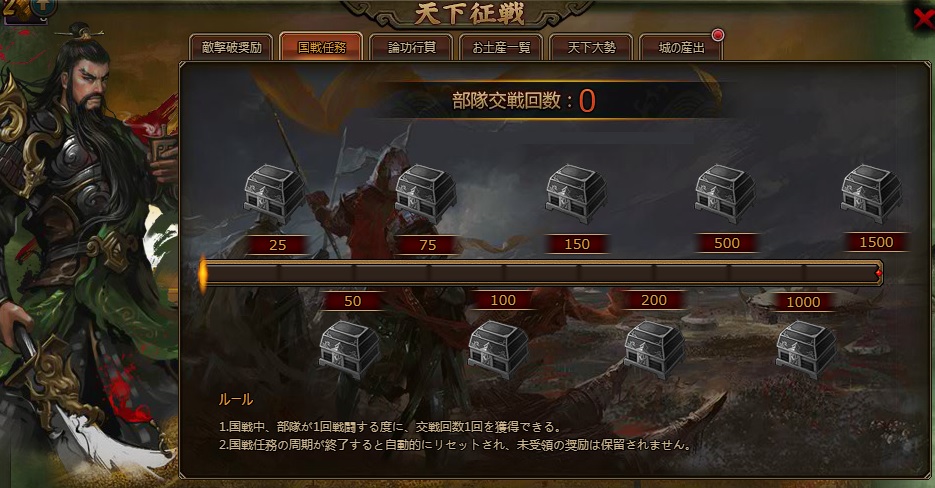Image resolution: width=935 pixels, height=488 pixels.
Task: Claim the 1000 battles treasure chest
Action: click(x=806, y=350)
